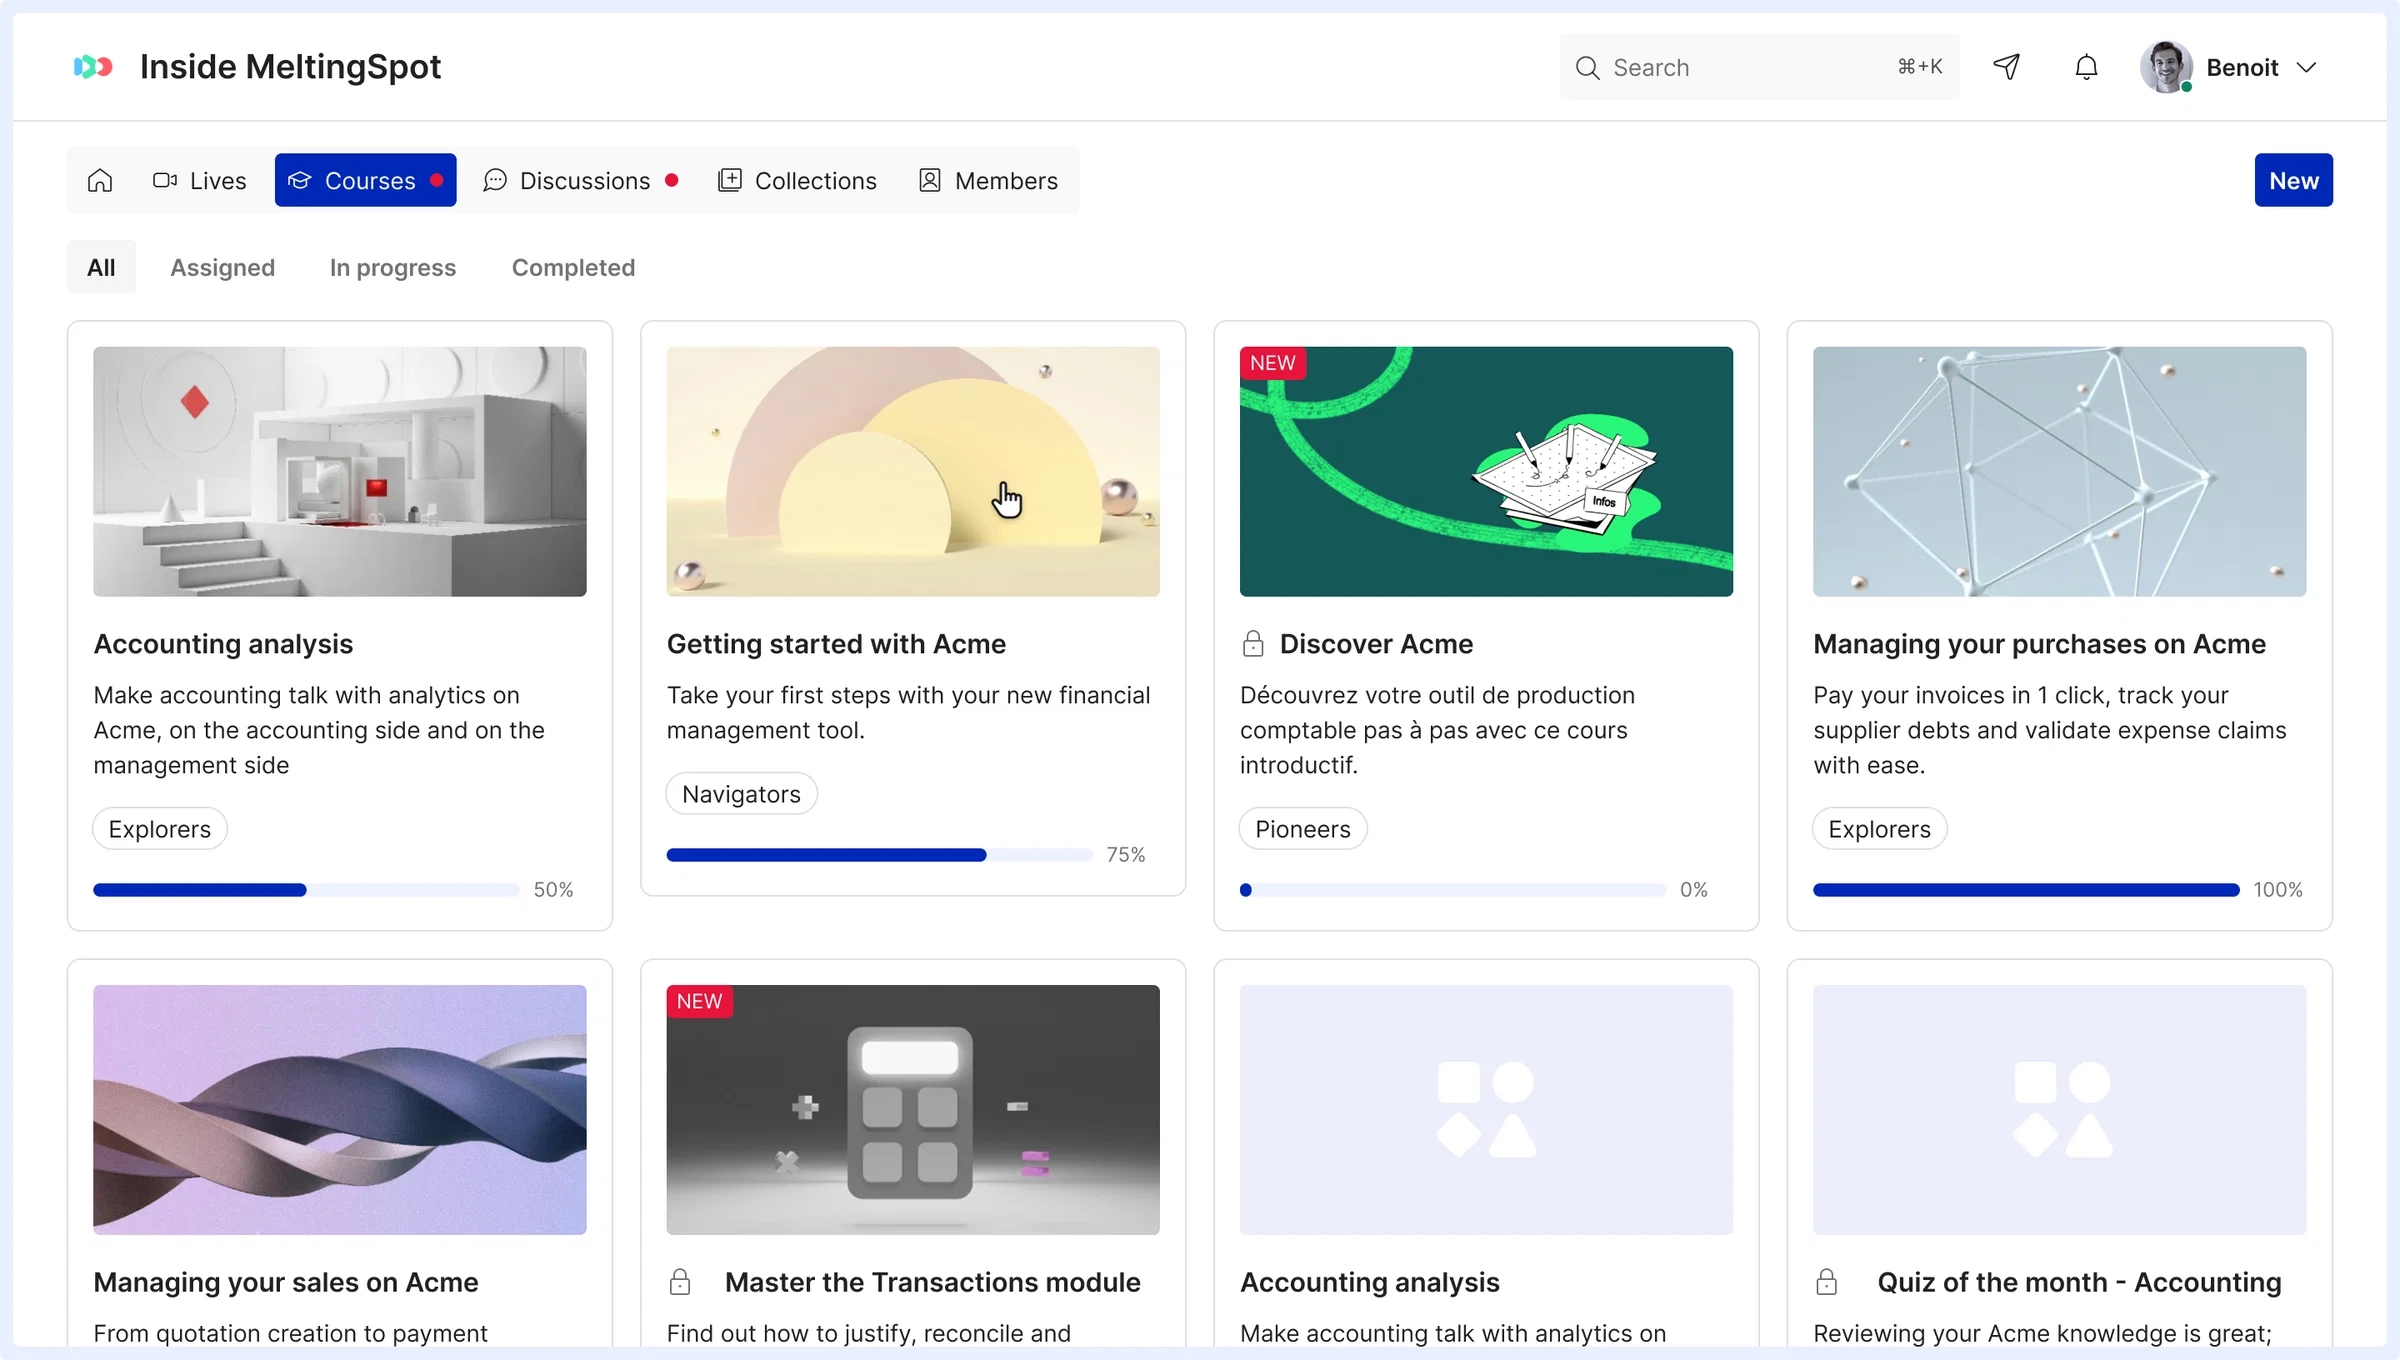Viewport: 2400px width, 1360px height.
Task: Switch to the Lives tab
Action: [x=199, y=180]
